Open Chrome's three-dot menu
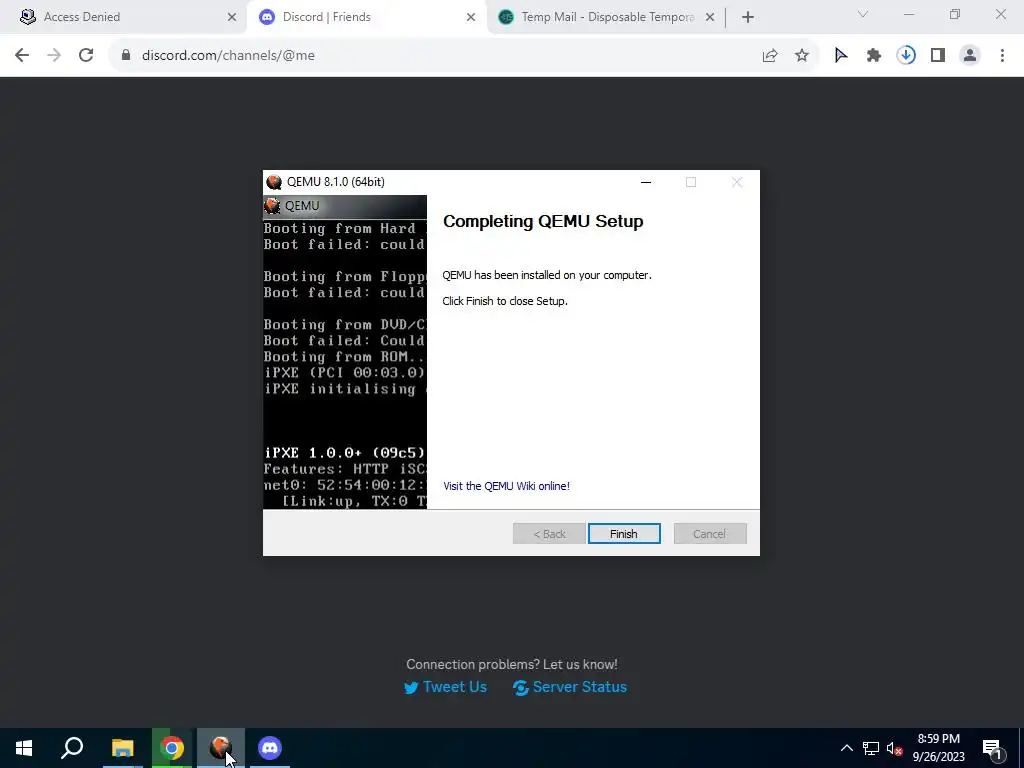The image size is (1024, 768). tap(1002, 56)
